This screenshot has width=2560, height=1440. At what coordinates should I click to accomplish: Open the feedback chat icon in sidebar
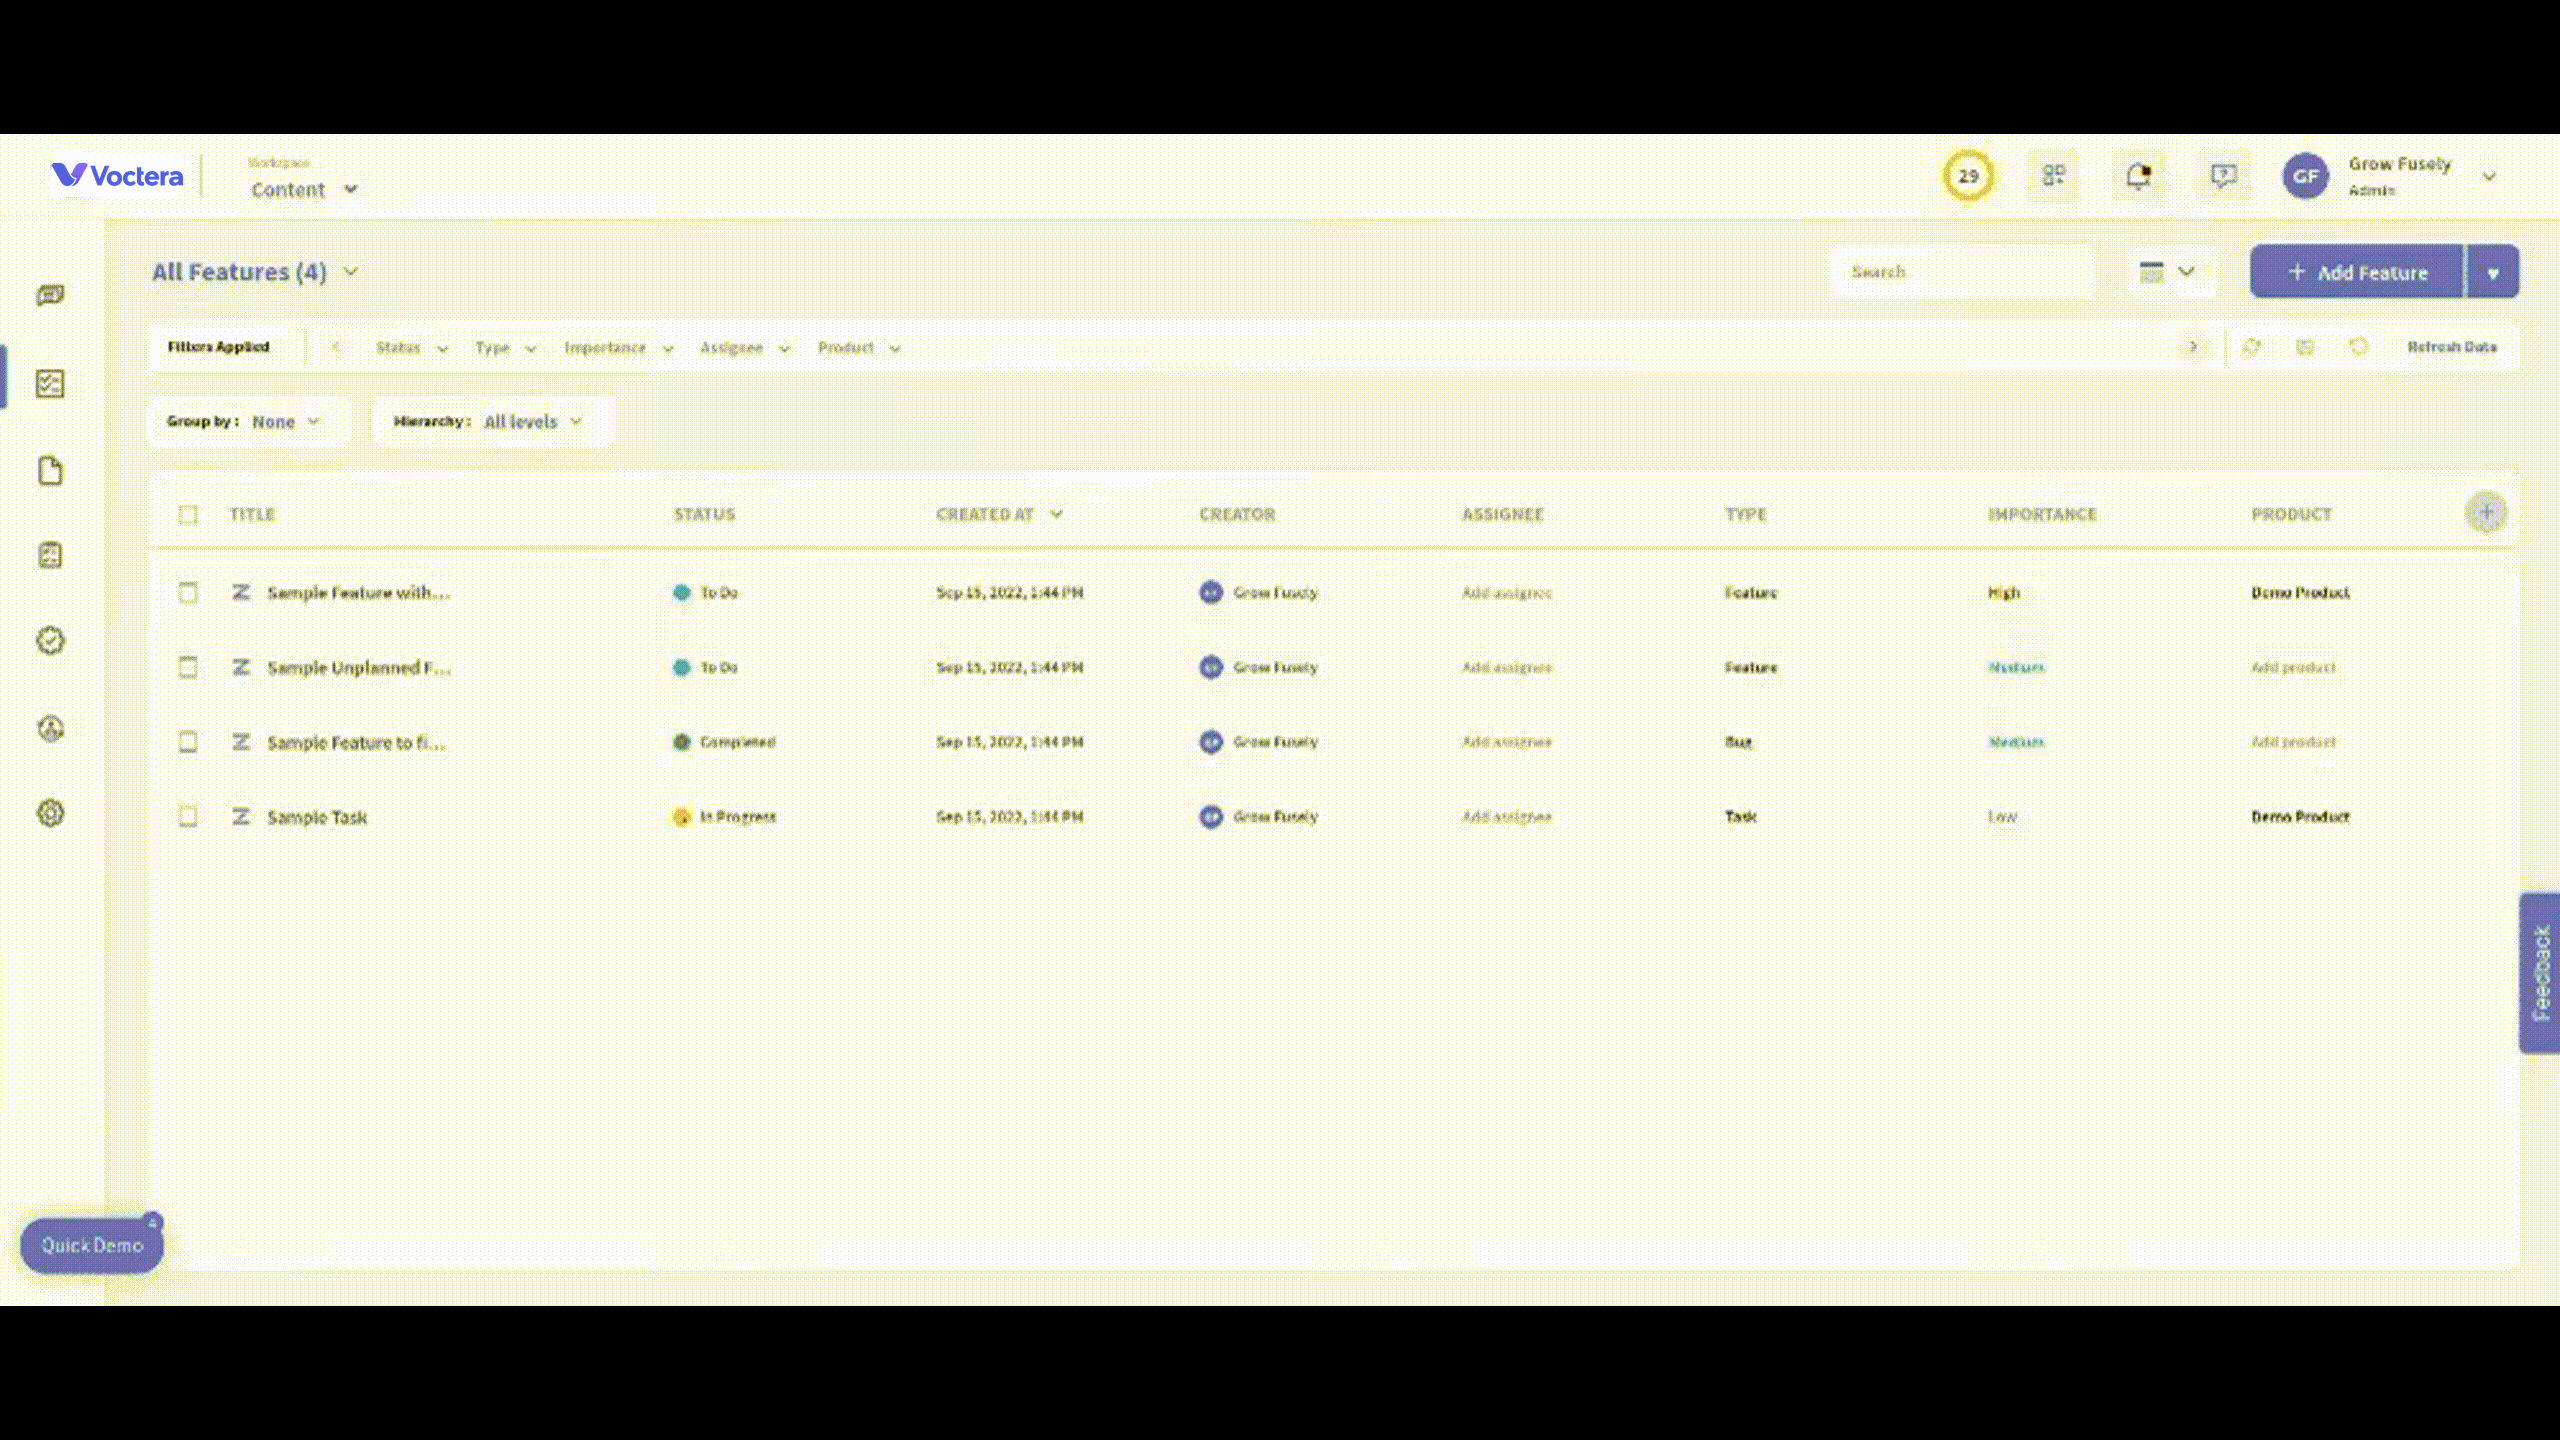[50, 295]
